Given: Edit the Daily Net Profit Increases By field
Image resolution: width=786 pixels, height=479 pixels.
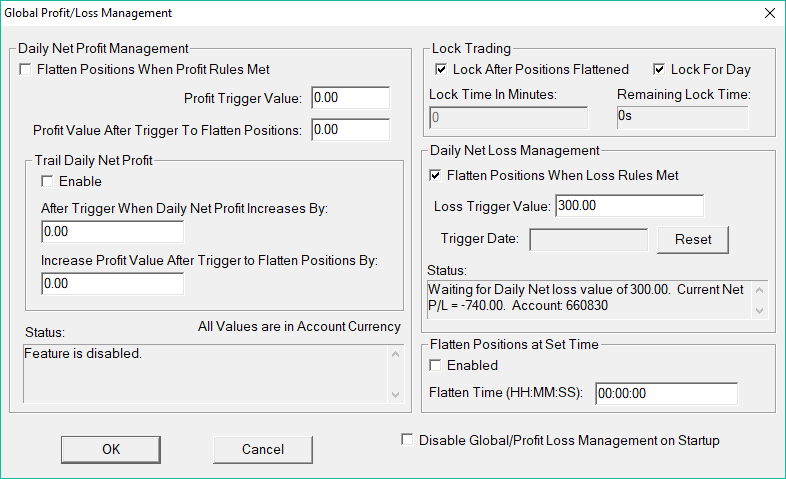Looking at the screenshot, I should click(x=113, y=232).
